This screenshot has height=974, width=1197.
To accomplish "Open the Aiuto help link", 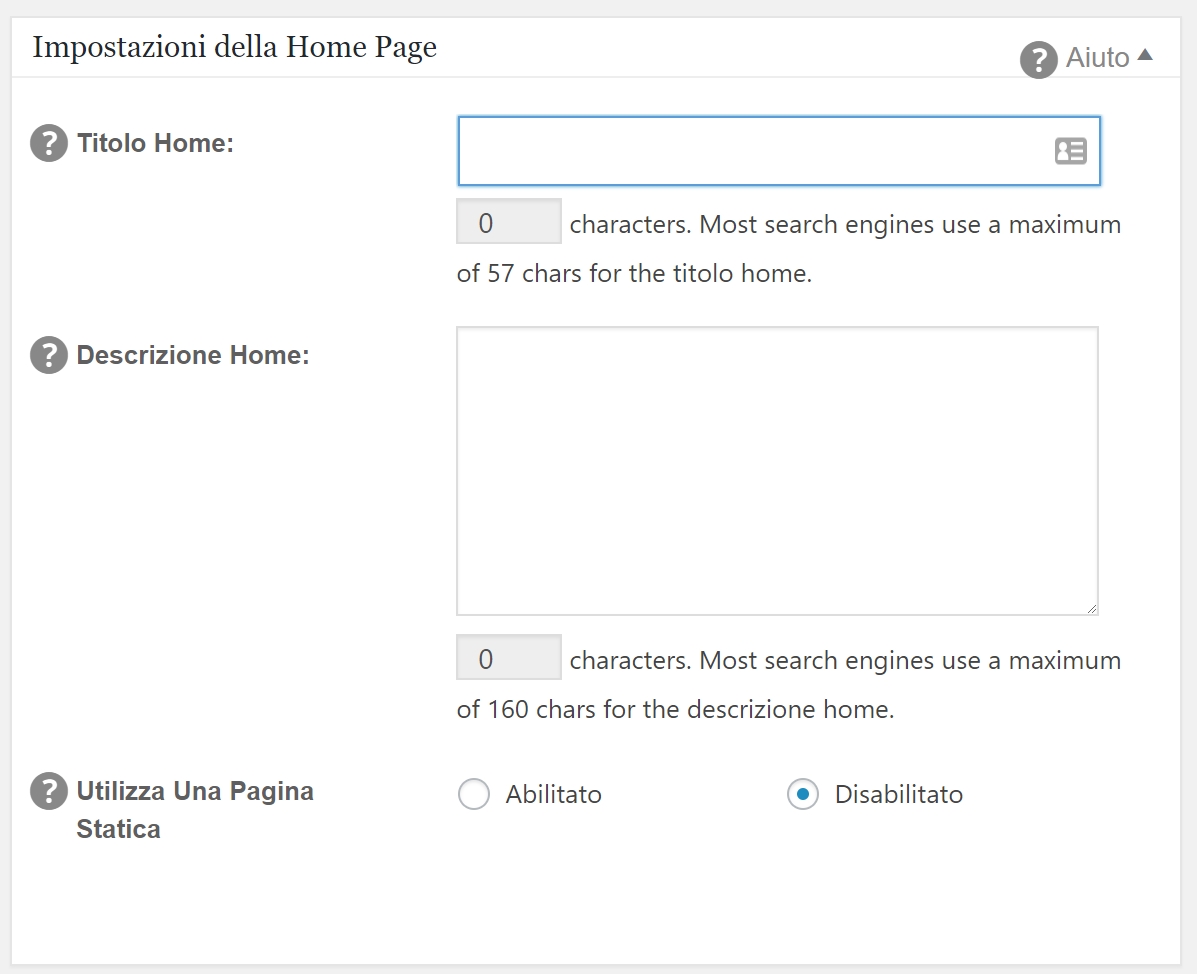I will pyautogui.click(x=1097, y=58).
